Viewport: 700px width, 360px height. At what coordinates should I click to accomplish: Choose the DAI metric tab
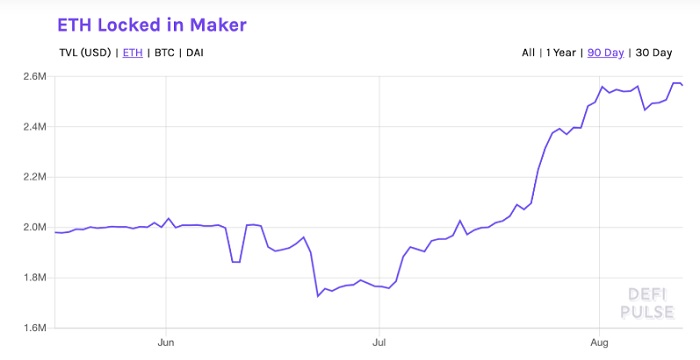195,53
